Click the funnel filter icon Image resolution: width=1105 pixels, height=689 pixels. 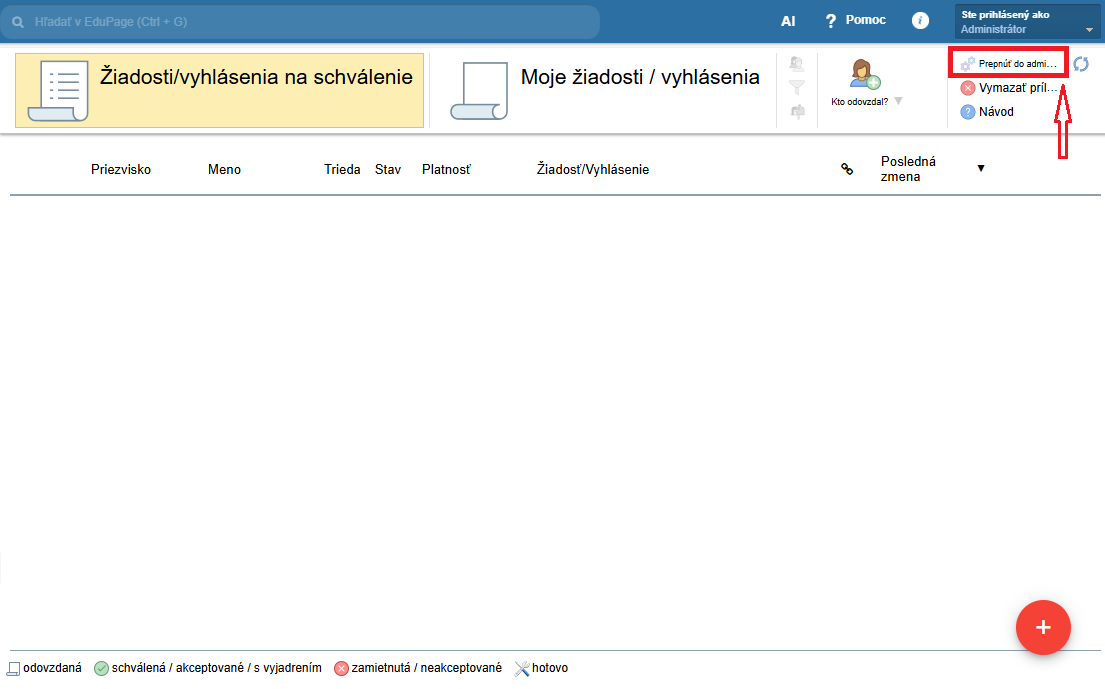(x=797, y=87)
